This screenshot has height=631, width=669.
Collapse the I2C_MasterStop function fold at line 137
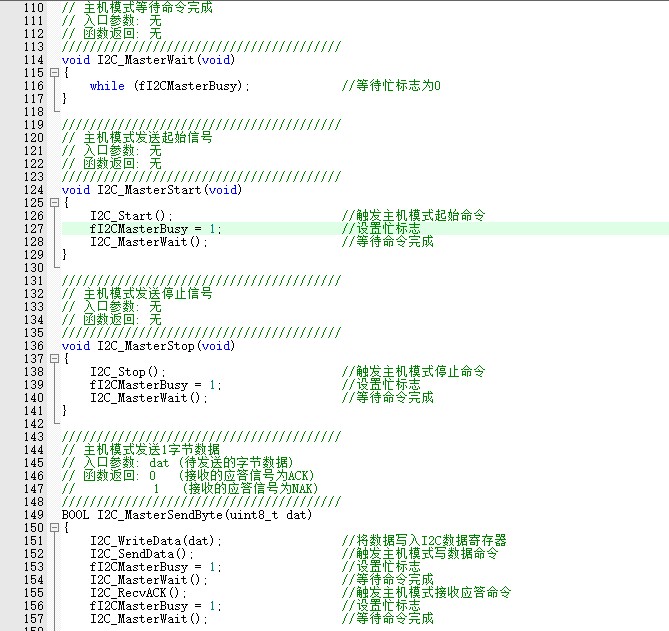54,359
